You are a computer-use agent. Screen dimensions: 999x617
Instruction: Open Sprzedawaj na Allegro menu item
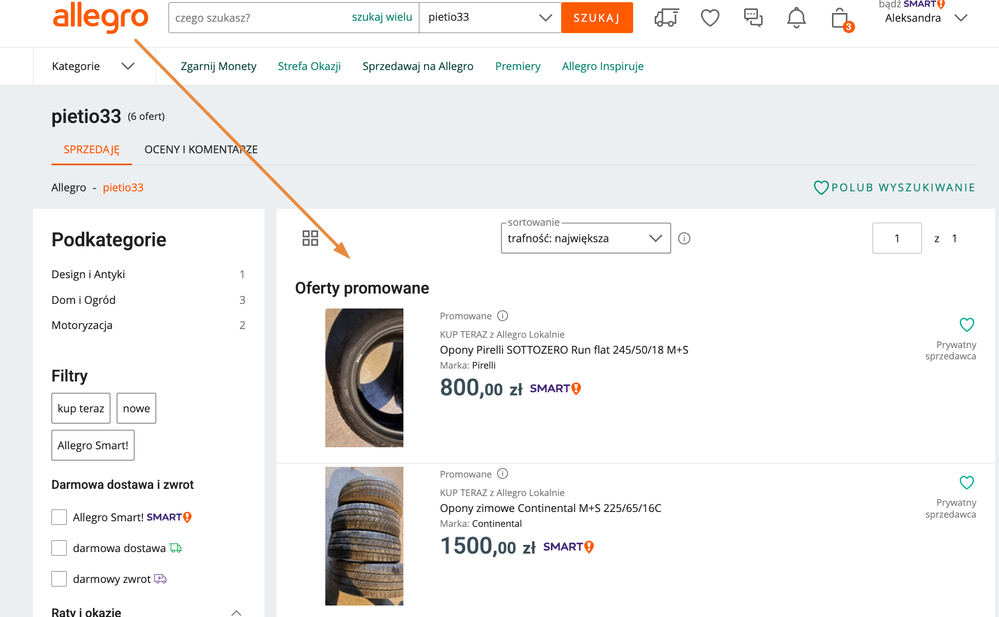pos(418,66)
